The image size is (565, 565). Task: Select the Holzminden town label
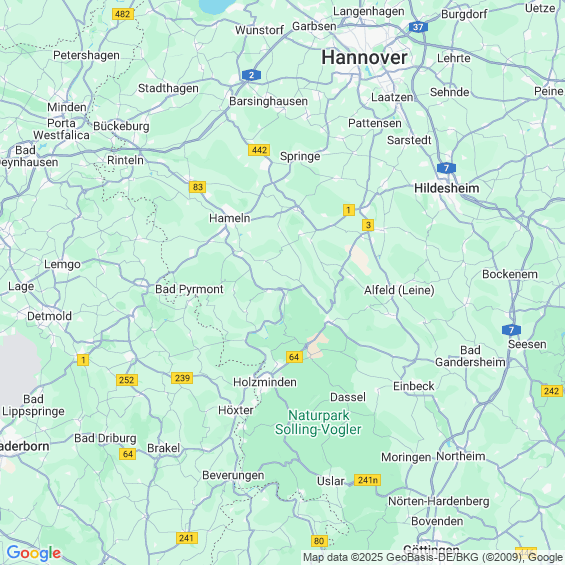[x=265, y=382]
